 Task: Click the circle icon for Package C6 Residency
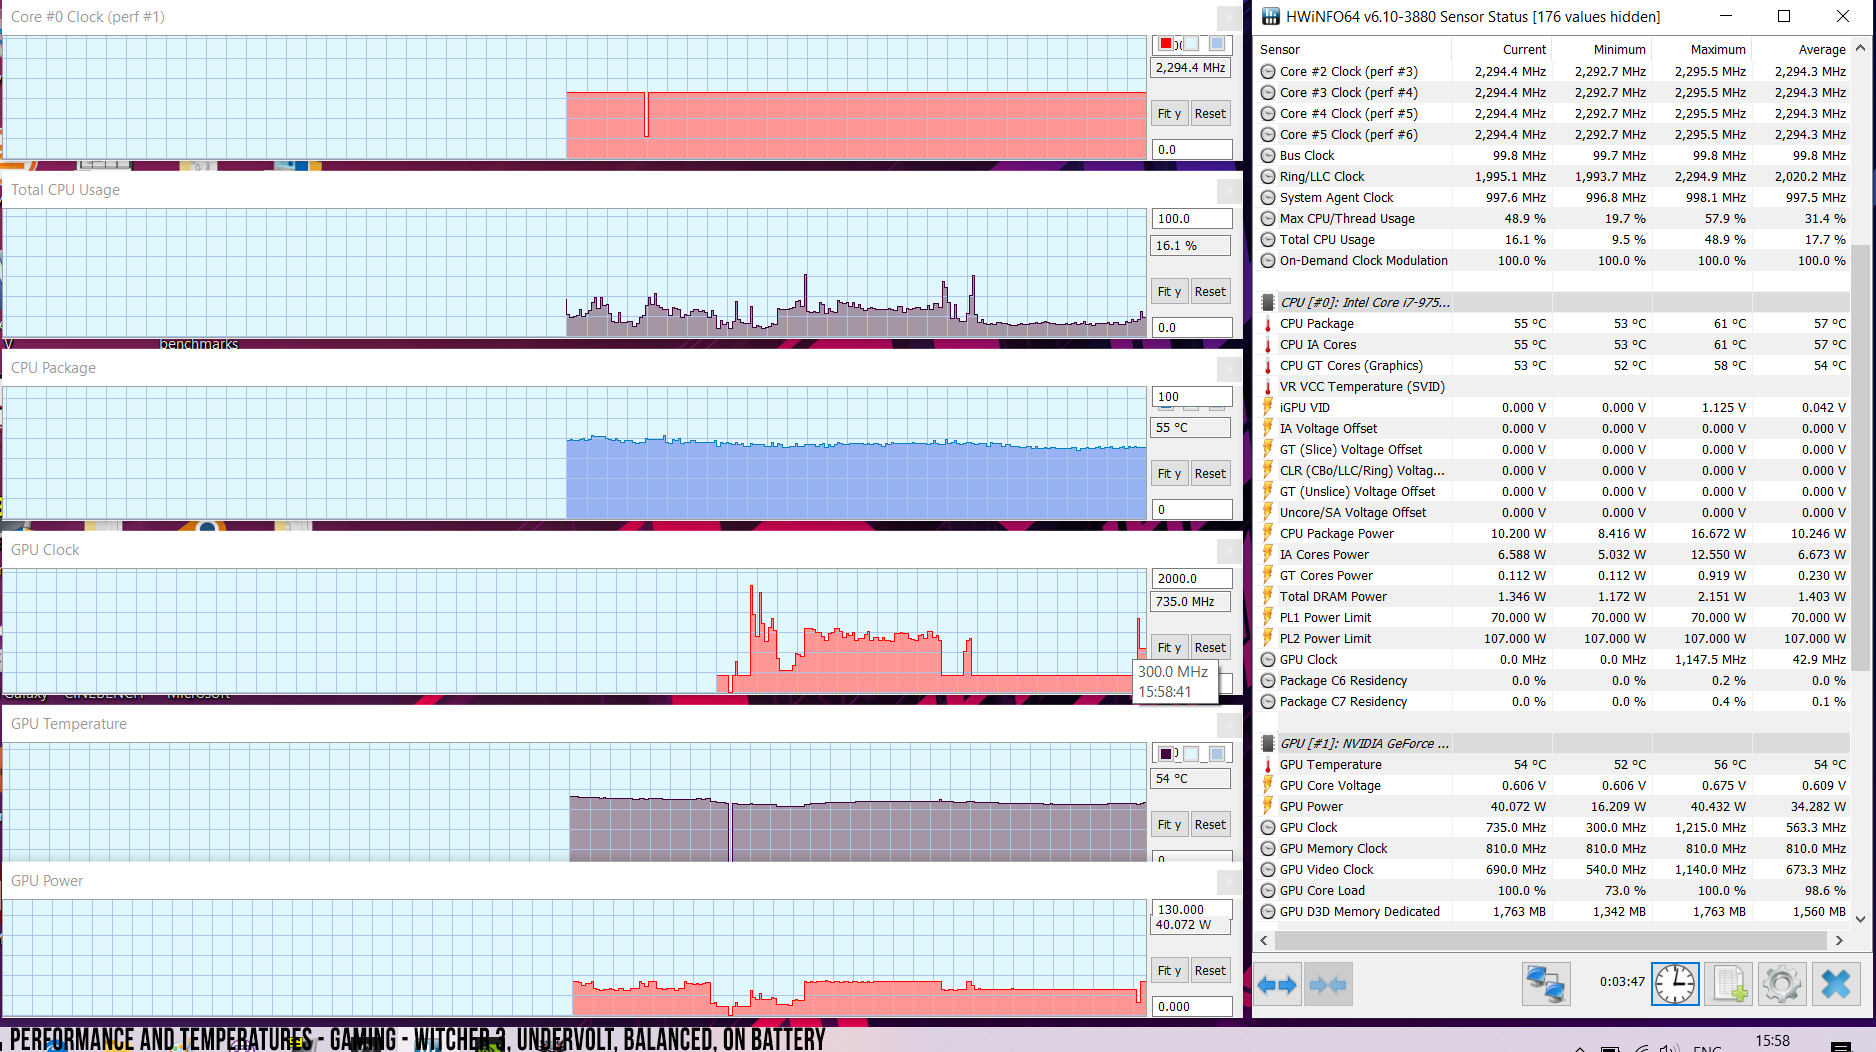click(x=1268, y=680)
